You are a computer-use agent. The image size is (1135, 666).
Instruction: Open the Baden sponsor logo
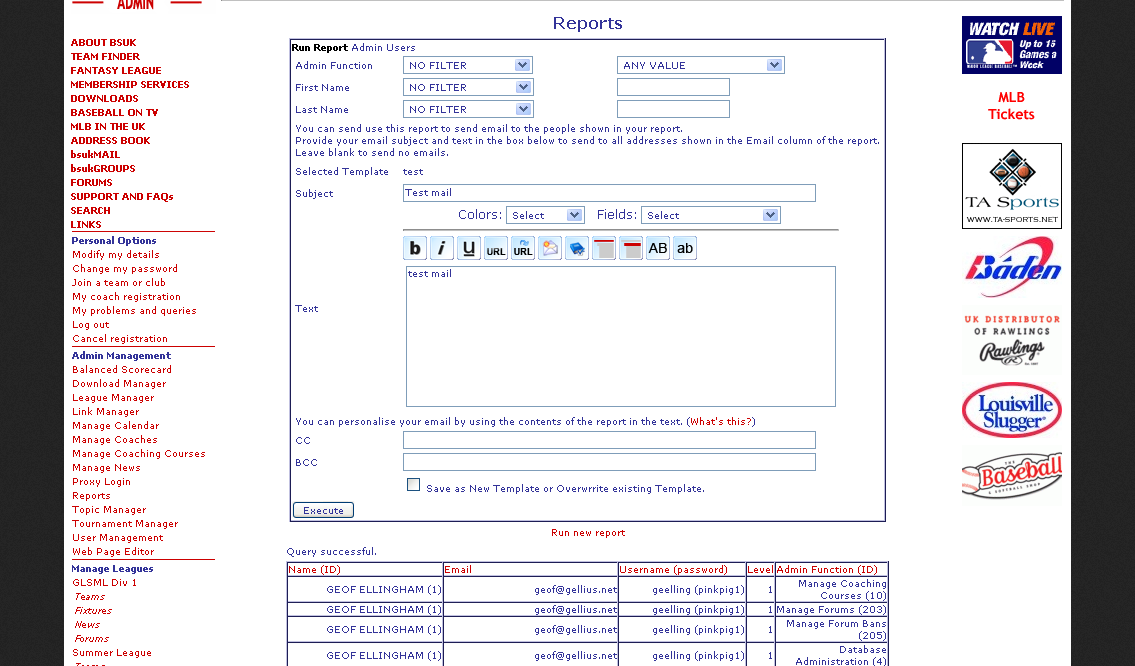pyautogui.click(x=1011, y=269)
